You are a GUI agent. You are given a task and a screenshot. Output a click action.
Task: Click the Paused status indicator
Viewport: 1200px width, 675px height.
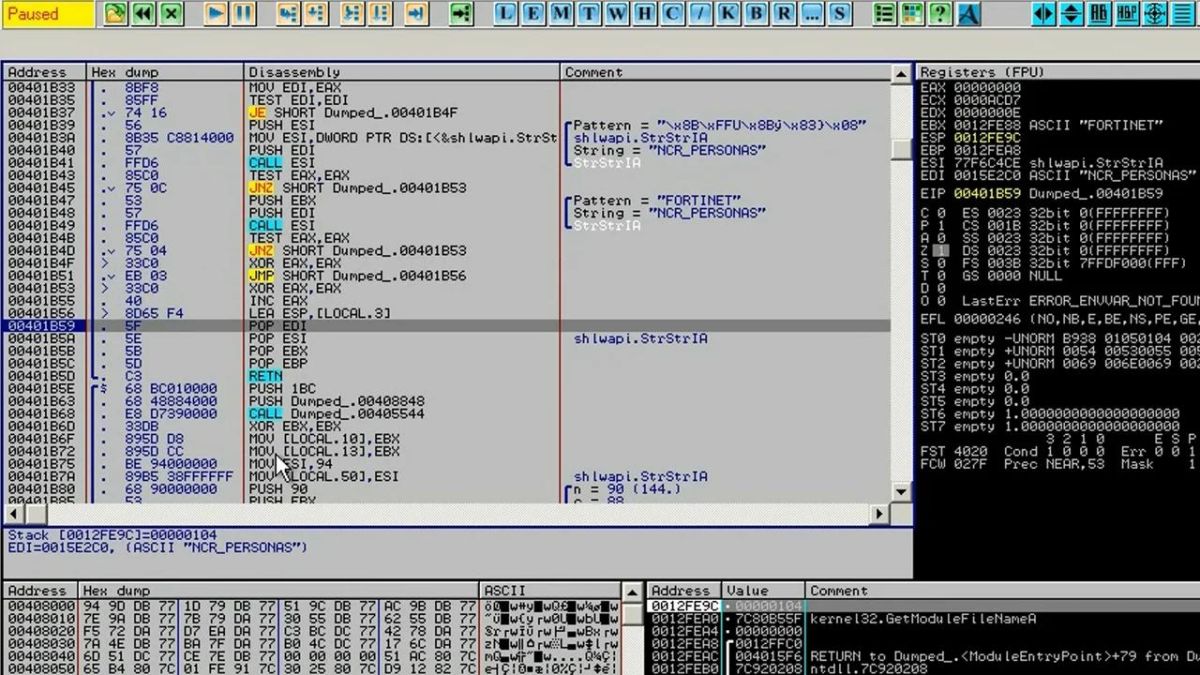[49, 14]
